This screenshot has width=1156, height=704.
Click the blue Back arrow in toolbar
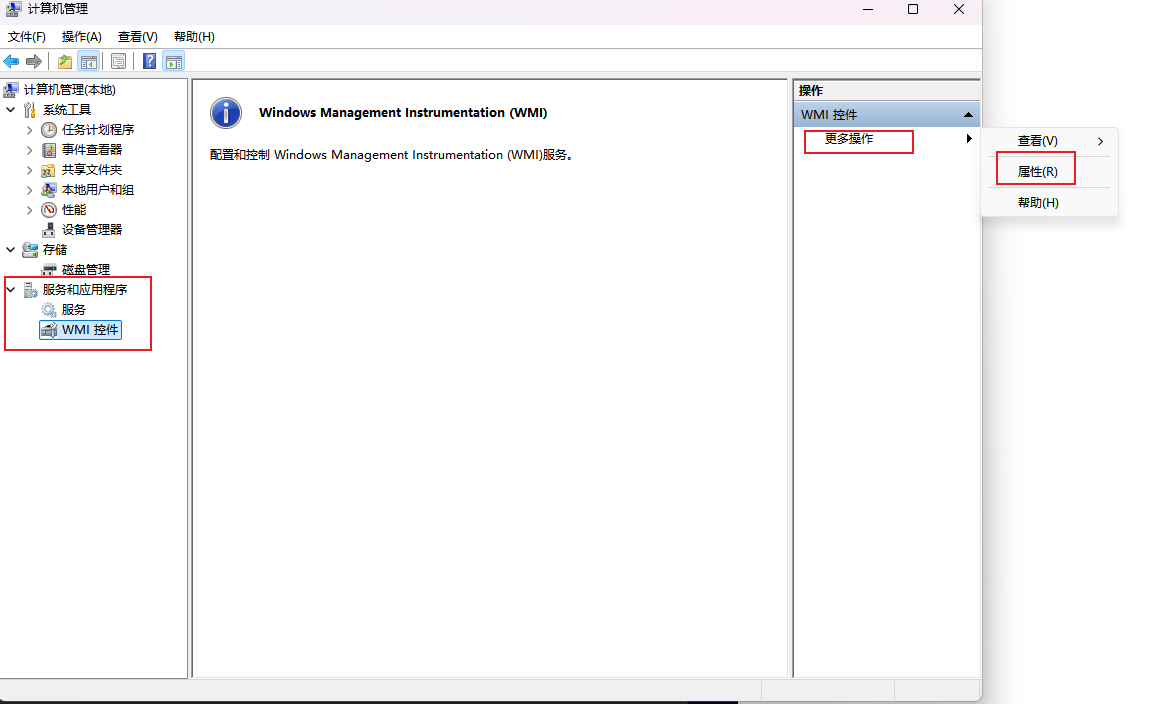[11, 61]
